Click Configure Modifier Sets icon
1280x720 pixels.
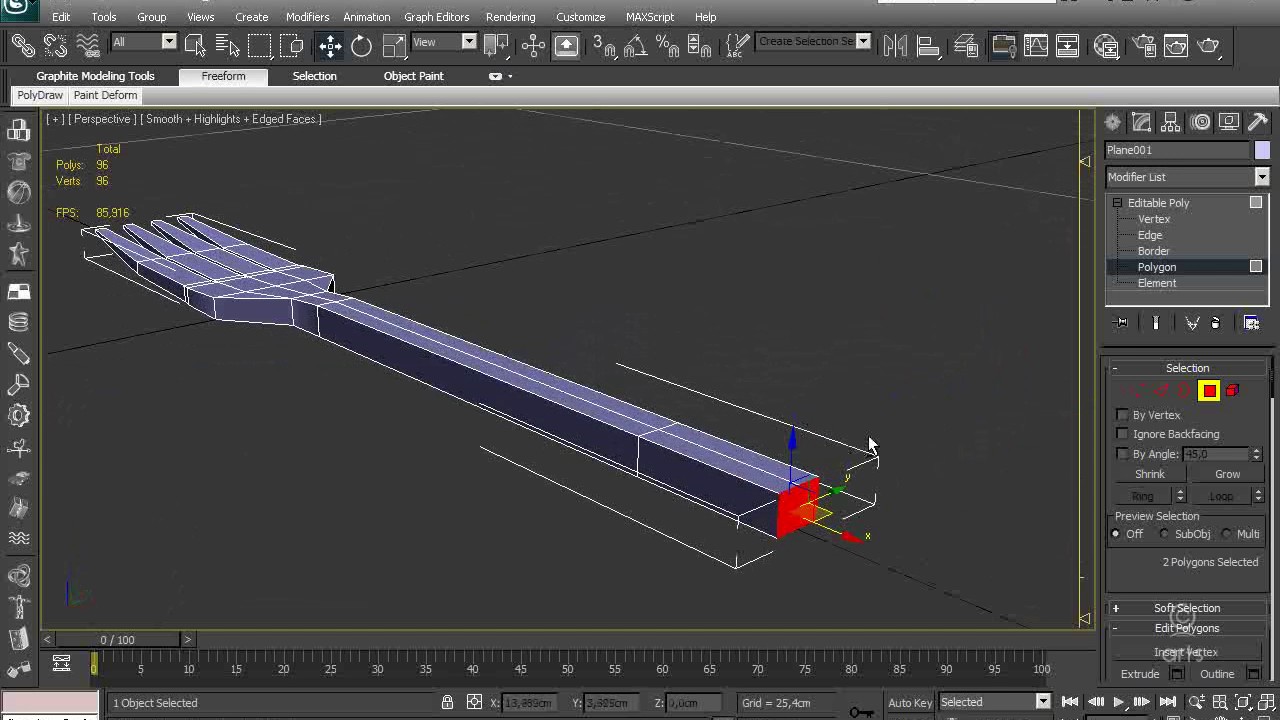[x=1251, y=323]
